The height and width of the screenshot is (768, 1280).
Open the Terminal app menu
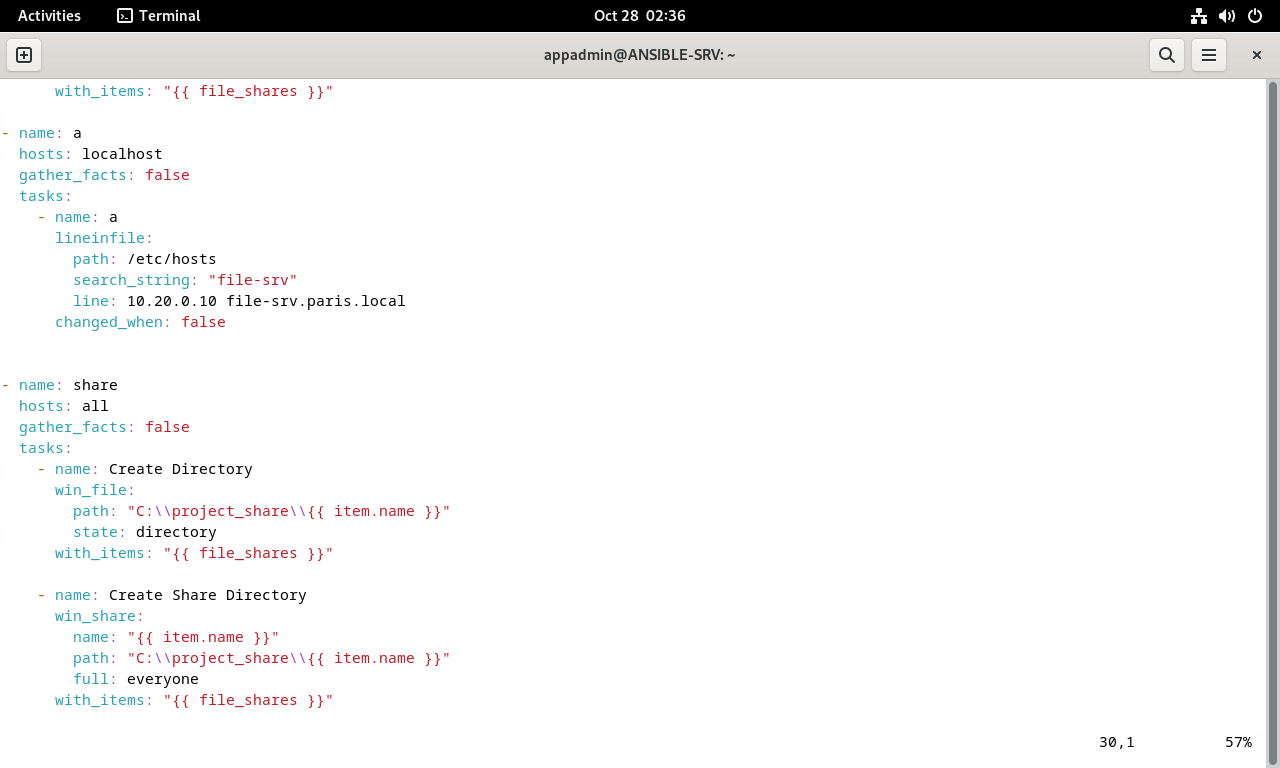click(x=159, y=16)
